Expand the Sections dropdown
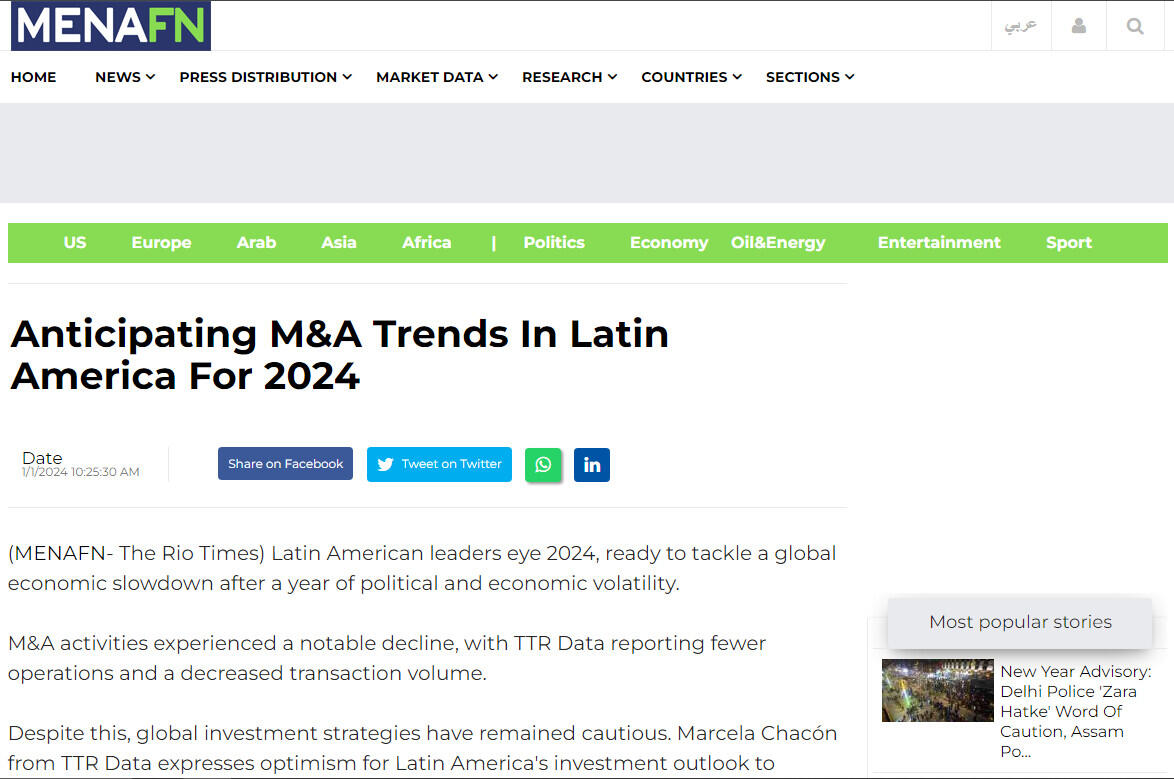Image resolution: width=1174 pixels, height=779 pixels. click(x=809, y=77)
